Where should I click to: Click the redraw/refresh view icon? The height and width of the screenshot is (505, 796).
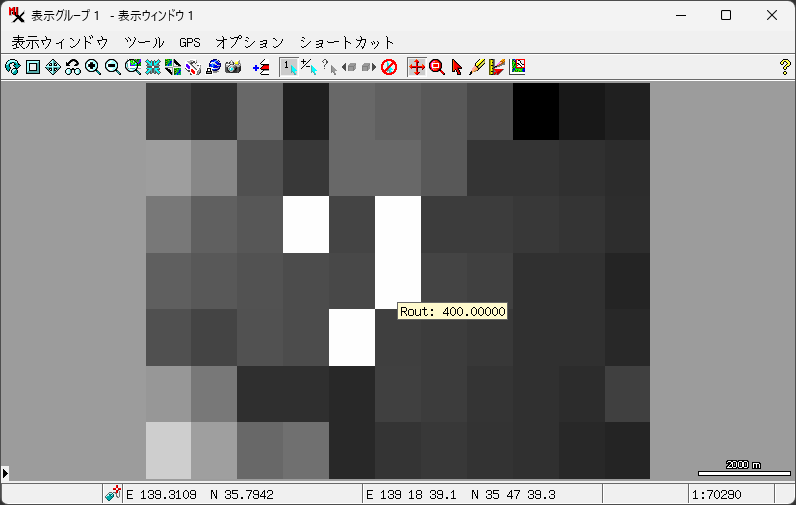[13, 67]
